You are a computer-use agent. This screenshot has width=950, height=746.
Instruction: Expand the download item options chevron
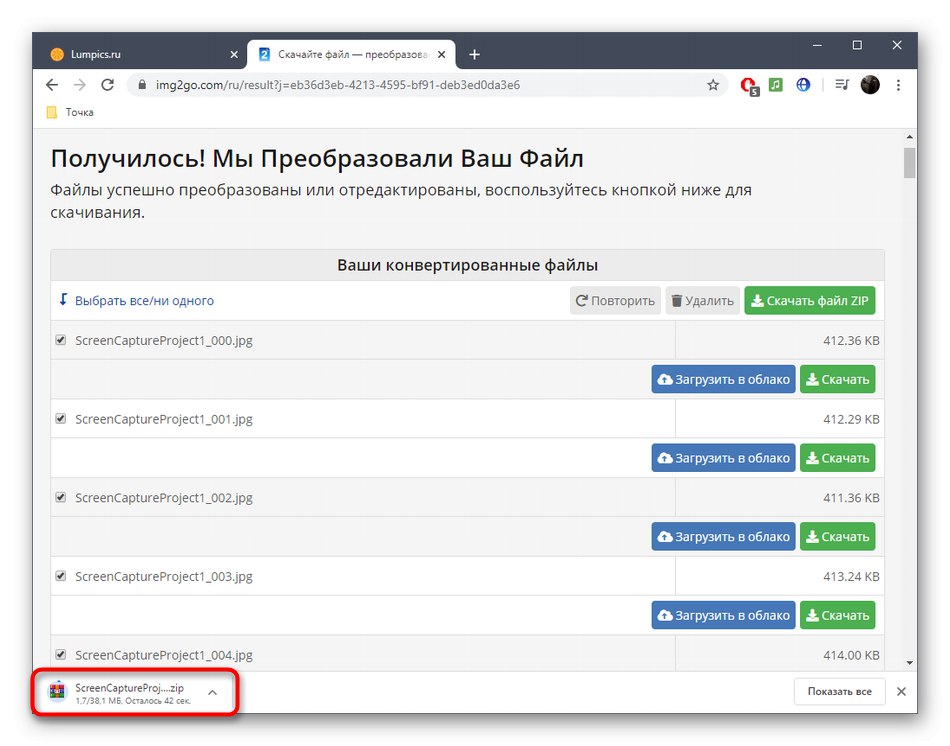(x=212, y=692)
